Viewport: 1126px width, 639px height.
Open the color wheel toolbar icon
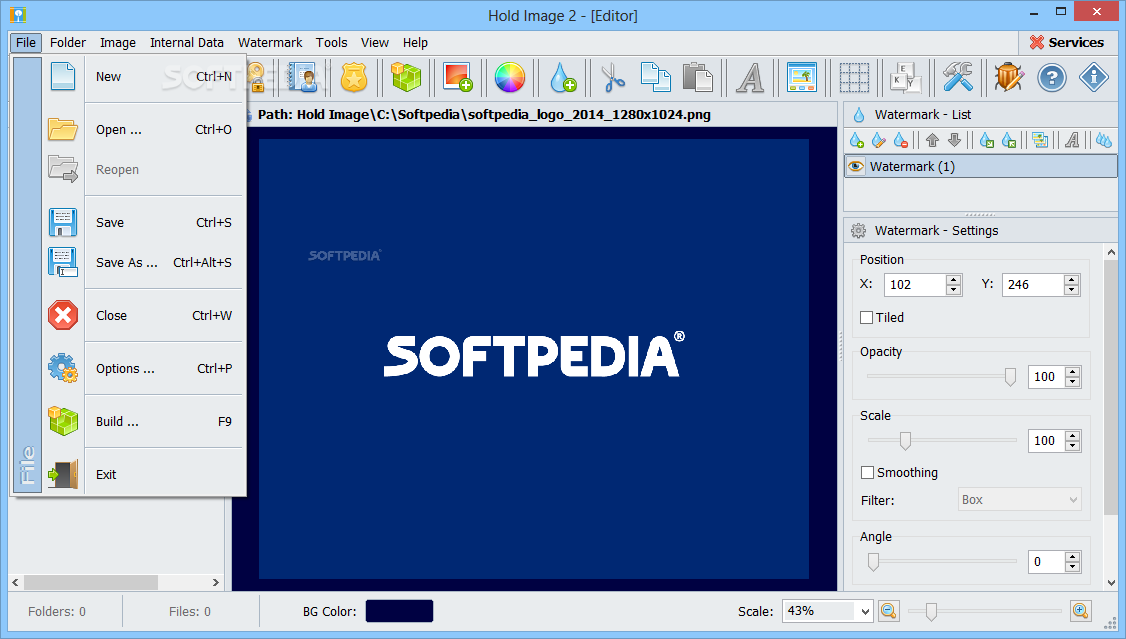510,77
